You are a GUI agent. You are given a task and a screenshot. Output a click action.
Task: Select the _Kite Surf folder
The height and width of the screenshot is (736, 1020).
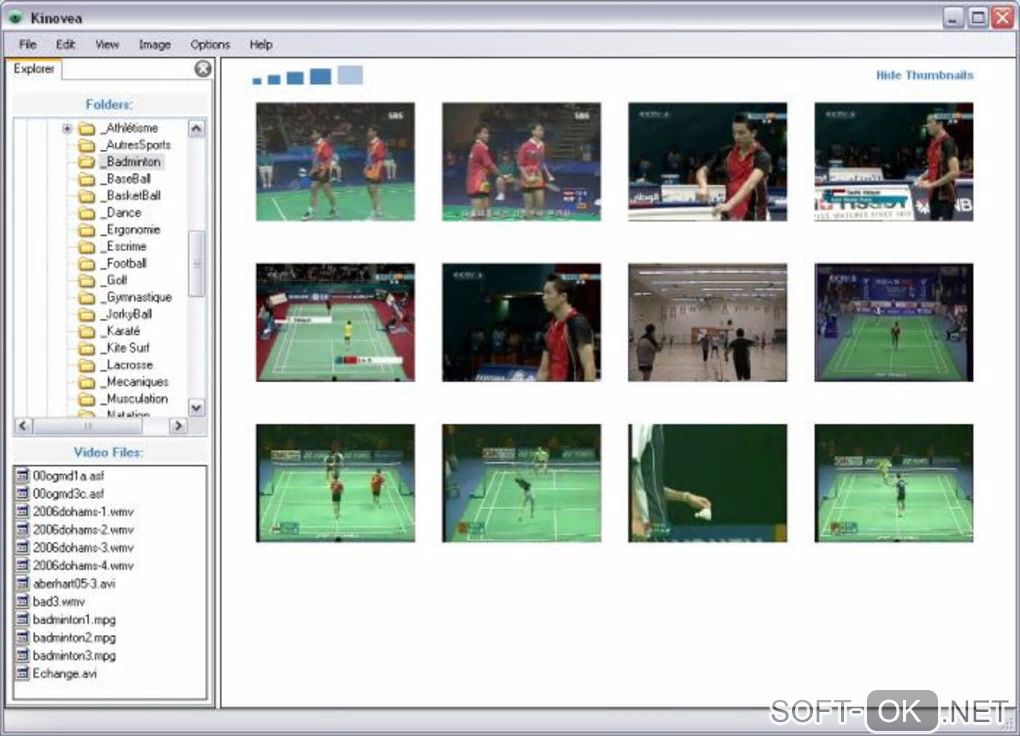click(126, 348)
